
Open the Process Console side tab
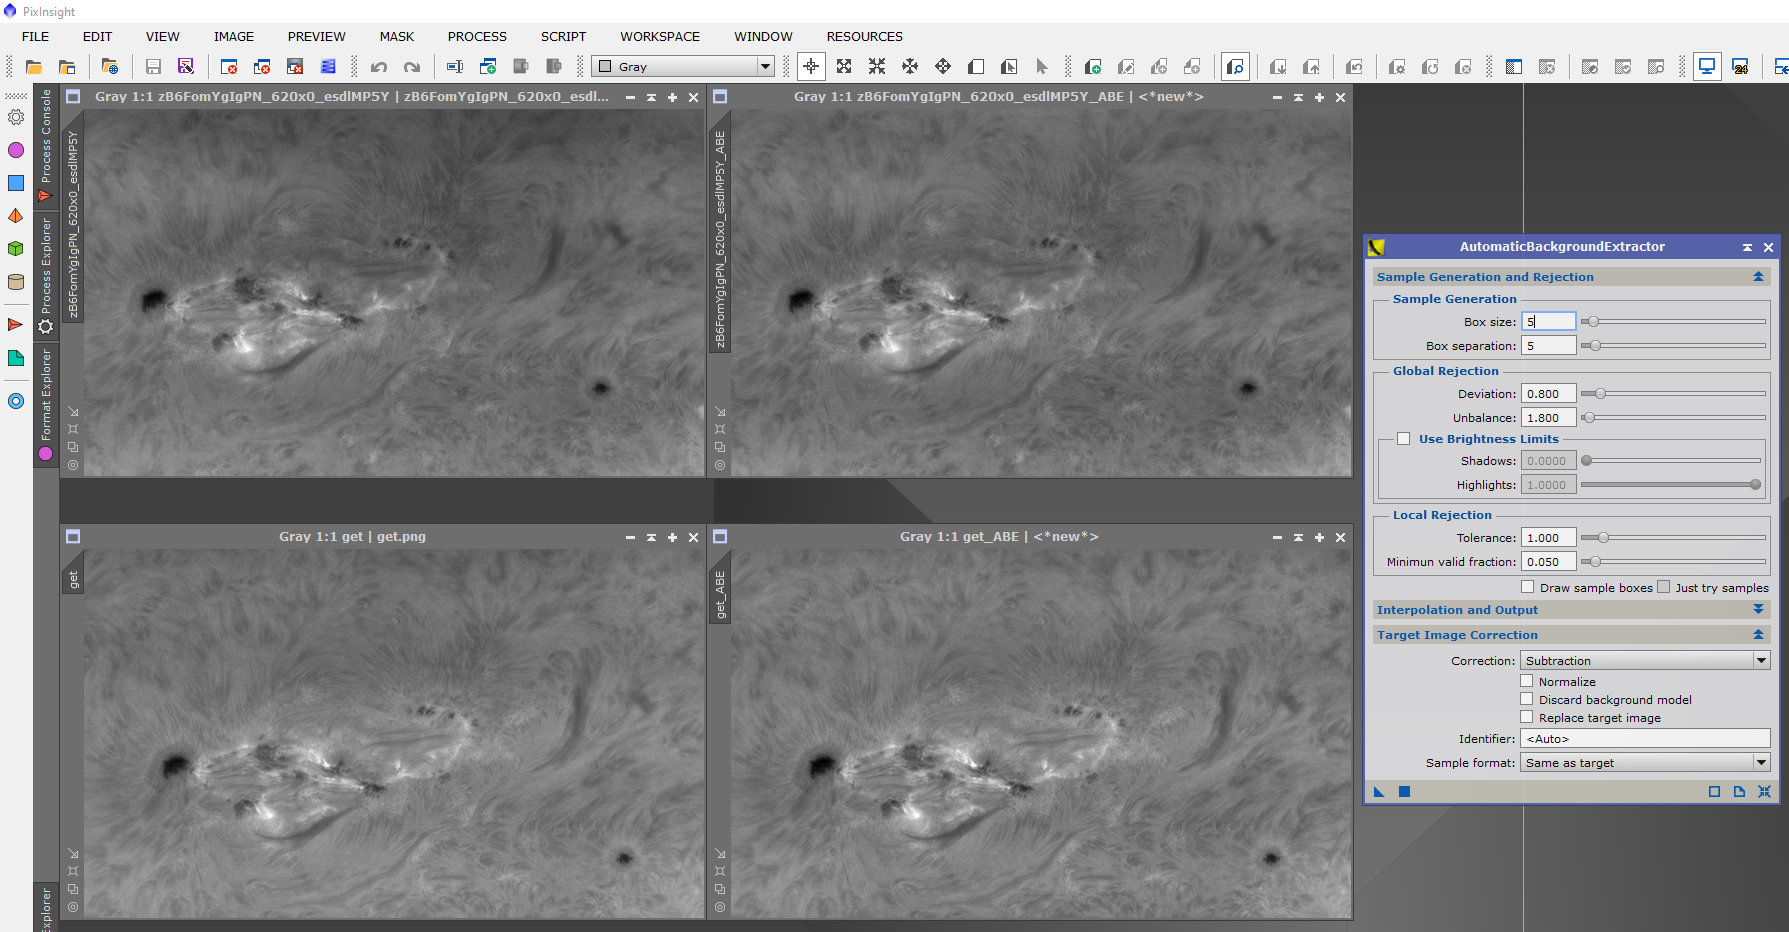tap(45, 146)
